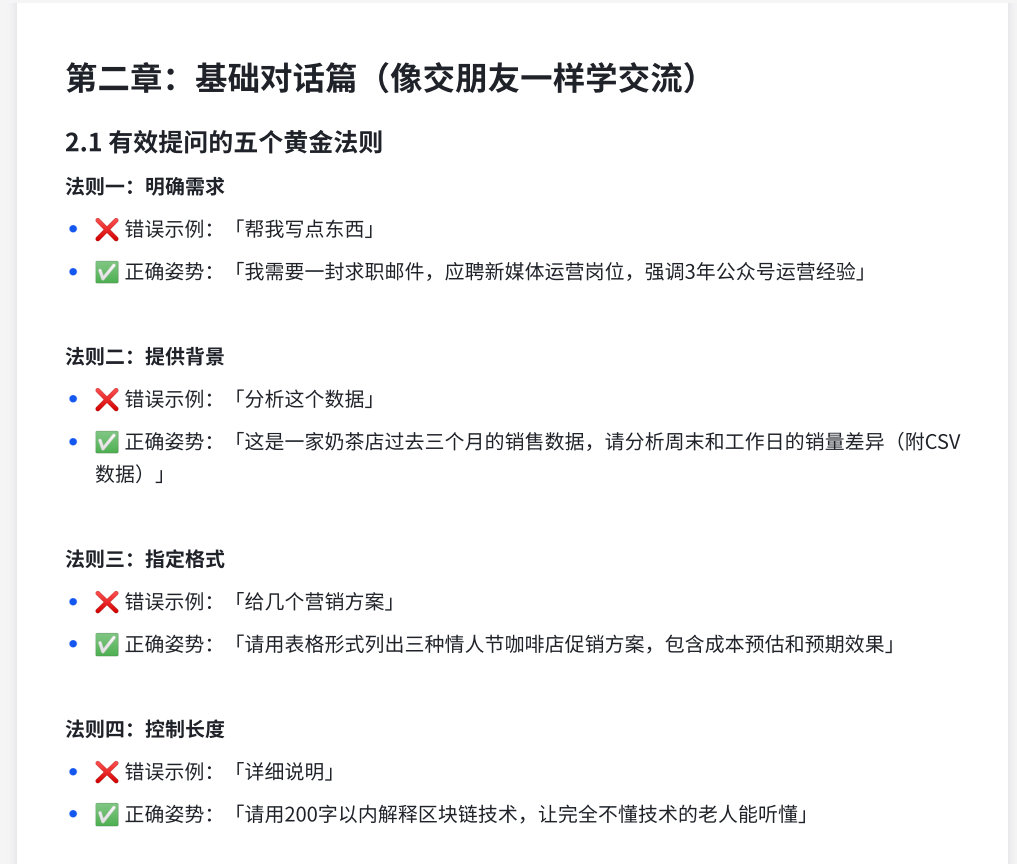Viewport: 1017px width, 864px height.
Task: Click the chapter title 第二章：基础对话篇
Action: [381, 79]
